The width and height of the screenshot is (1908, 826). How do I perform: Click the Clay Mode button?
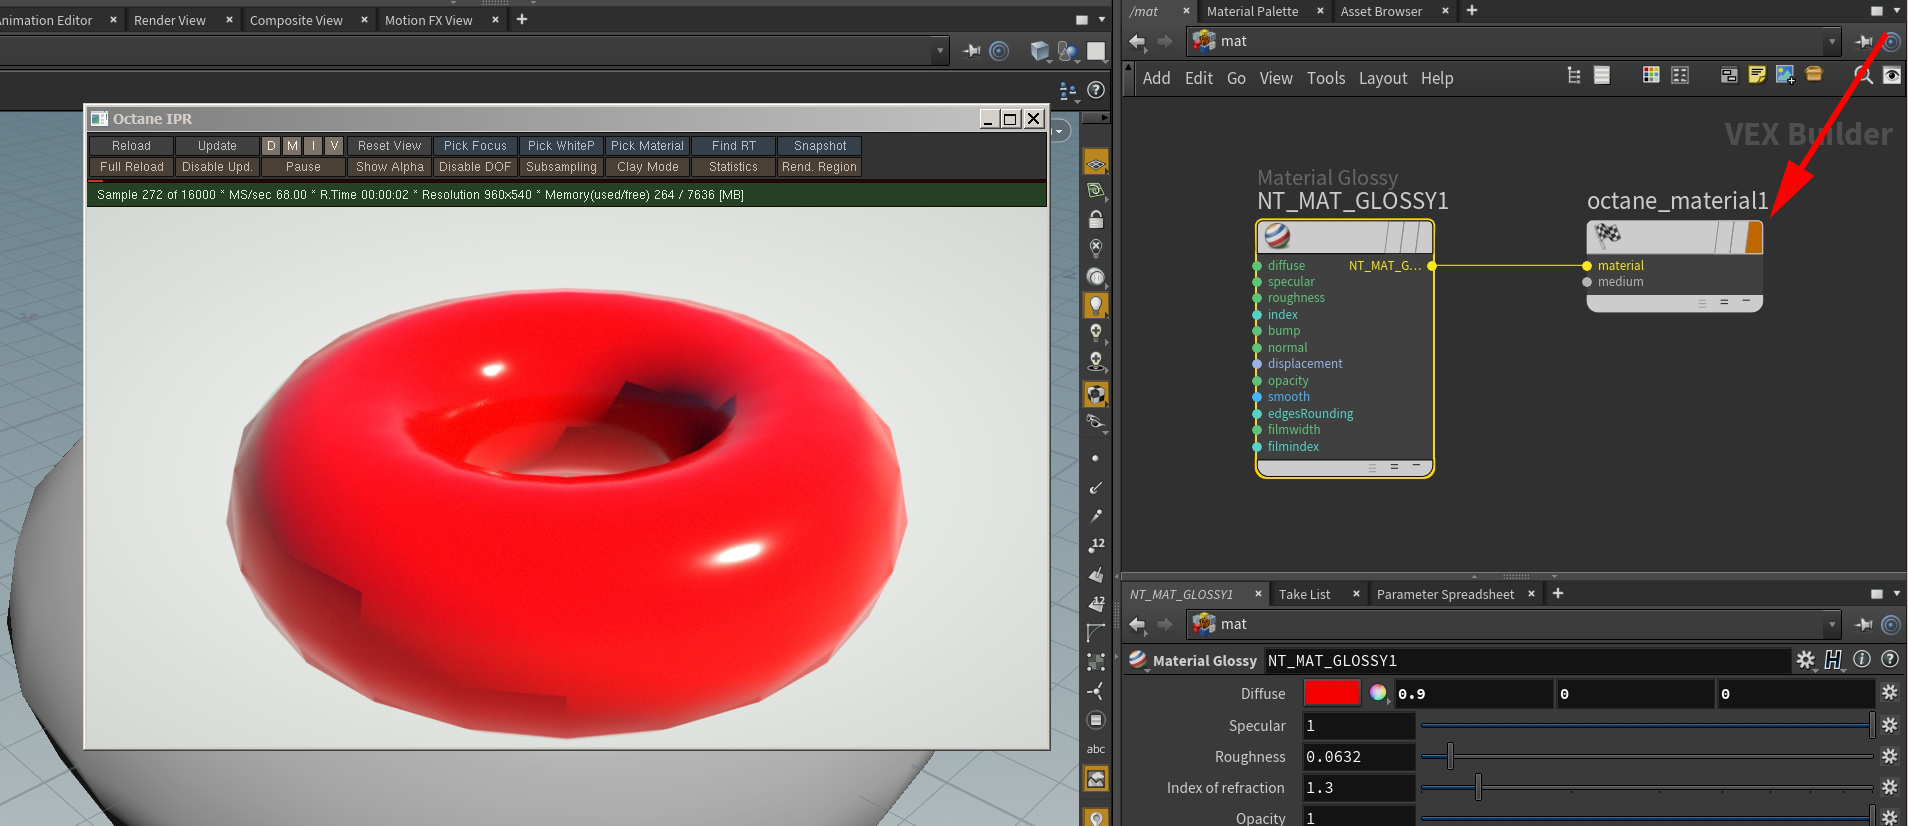pyautogui.click(x=648, y=167)
